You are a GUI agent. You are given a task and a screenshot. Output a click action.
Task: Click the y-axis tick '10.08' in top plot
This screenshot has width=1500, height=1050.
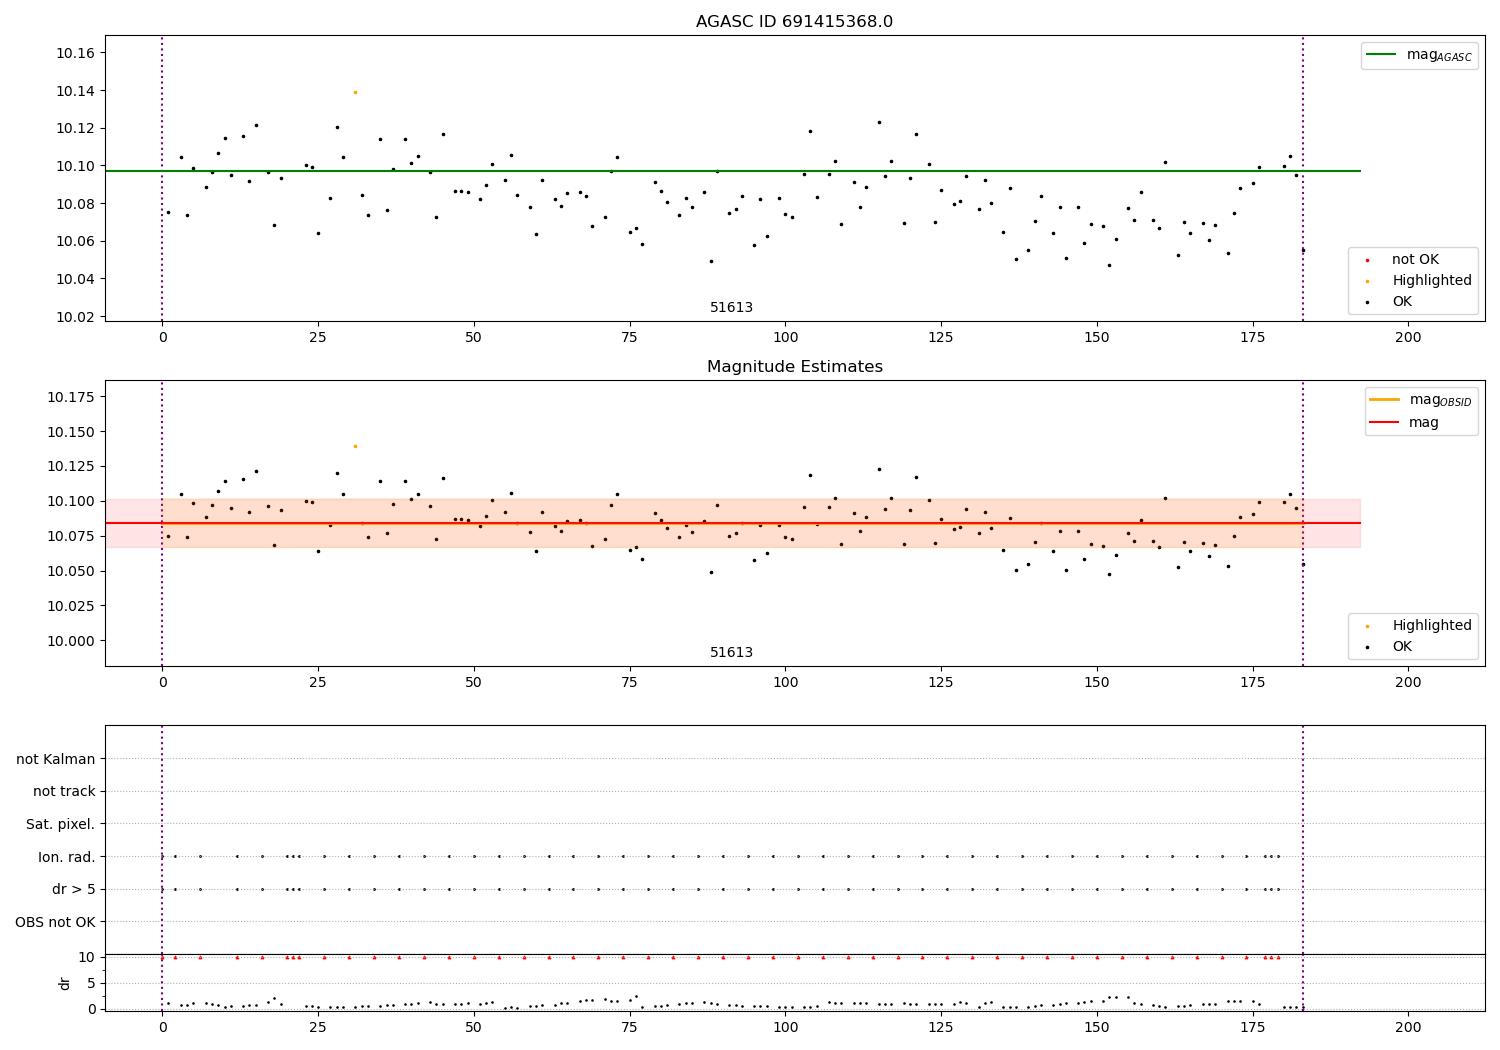pos(75,204)
